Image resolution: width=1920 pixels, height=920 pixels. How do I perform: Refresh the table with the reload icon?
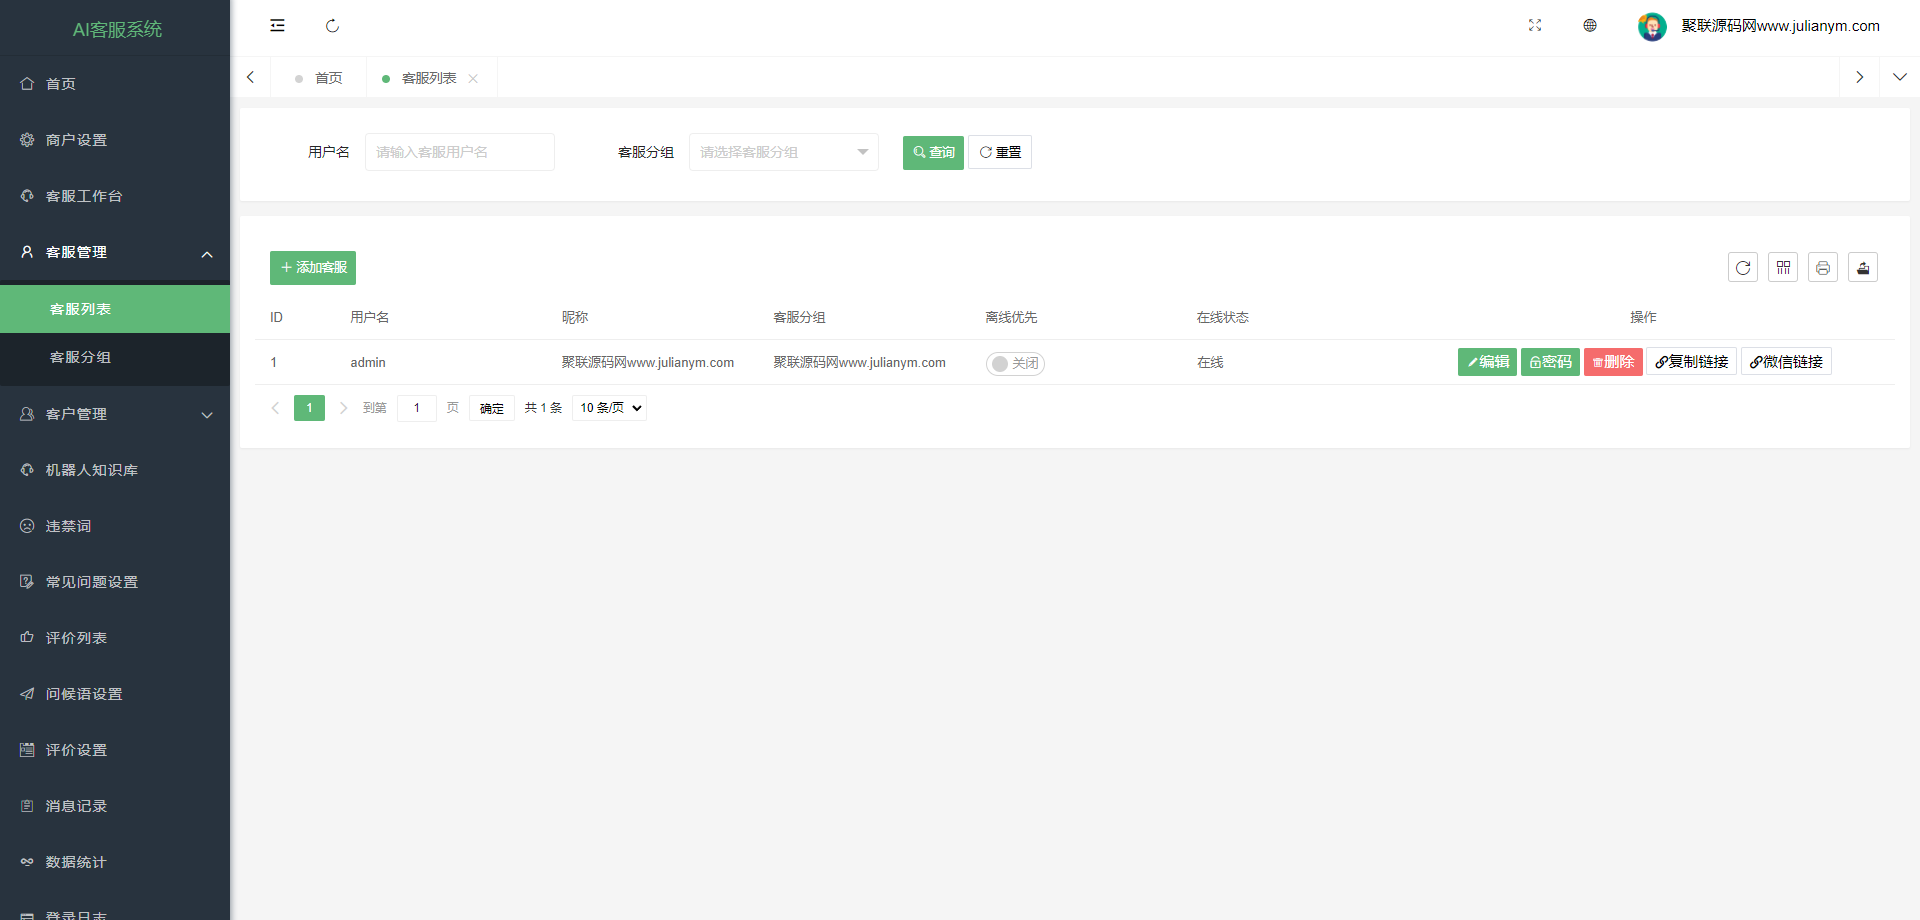[1743, 267]
